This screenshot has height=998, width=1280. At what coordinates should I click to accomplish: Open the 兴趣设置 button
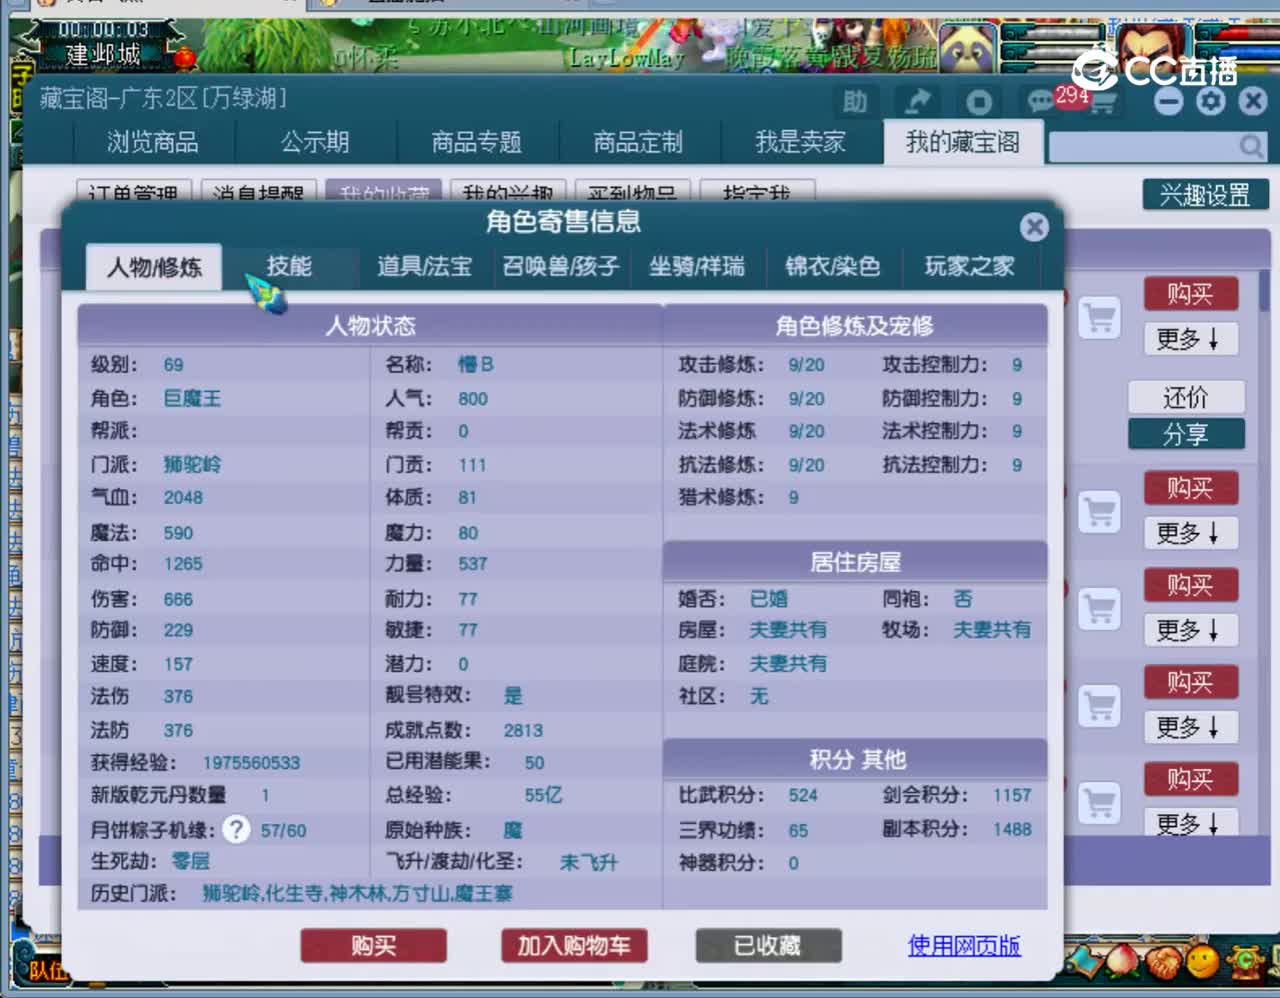[x=1205, y=194]
